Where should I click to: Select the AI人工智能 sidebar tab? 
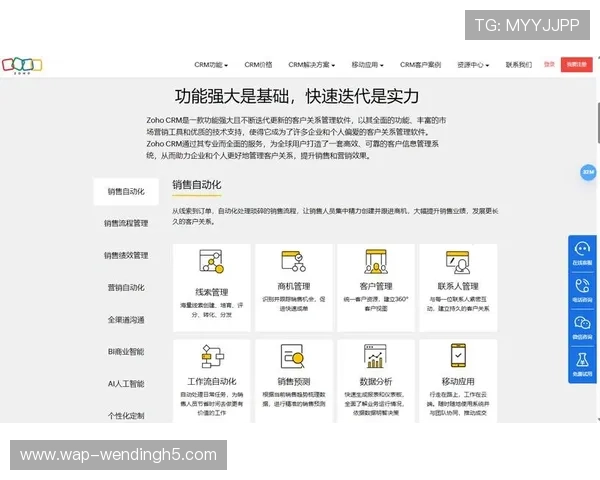click(126, 384)
